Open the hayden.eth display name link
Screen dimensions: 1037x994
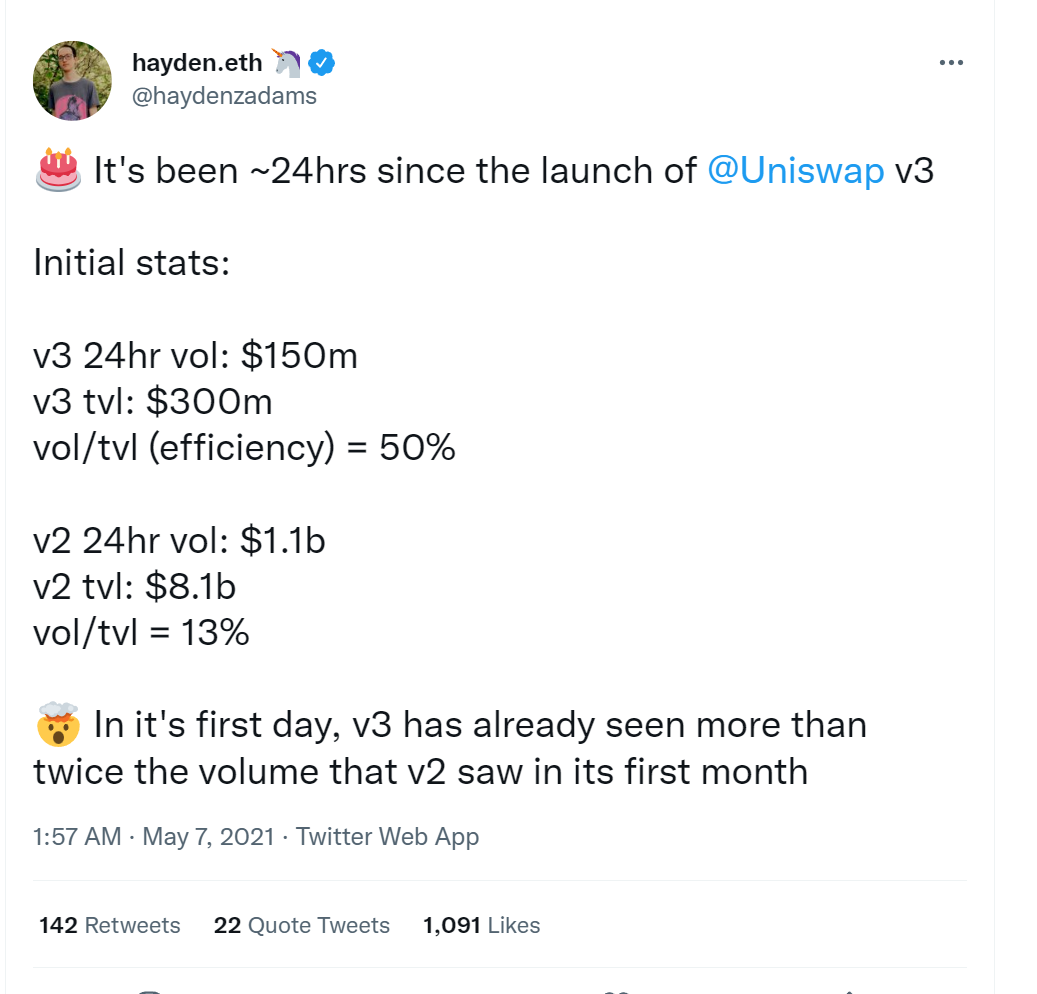197,63
